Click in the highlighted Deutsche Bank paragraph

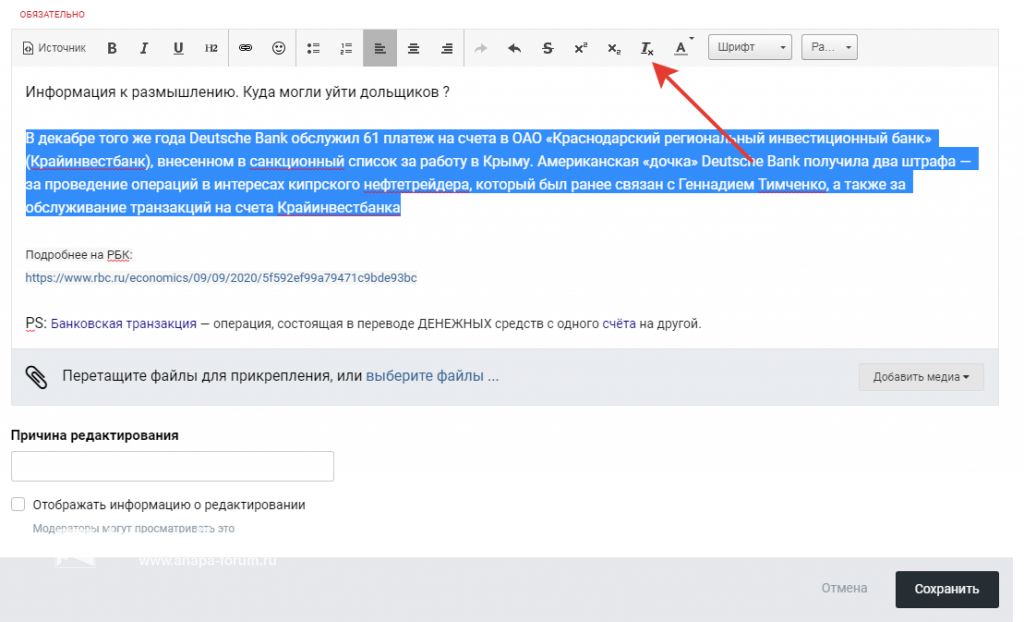point(502,173)
